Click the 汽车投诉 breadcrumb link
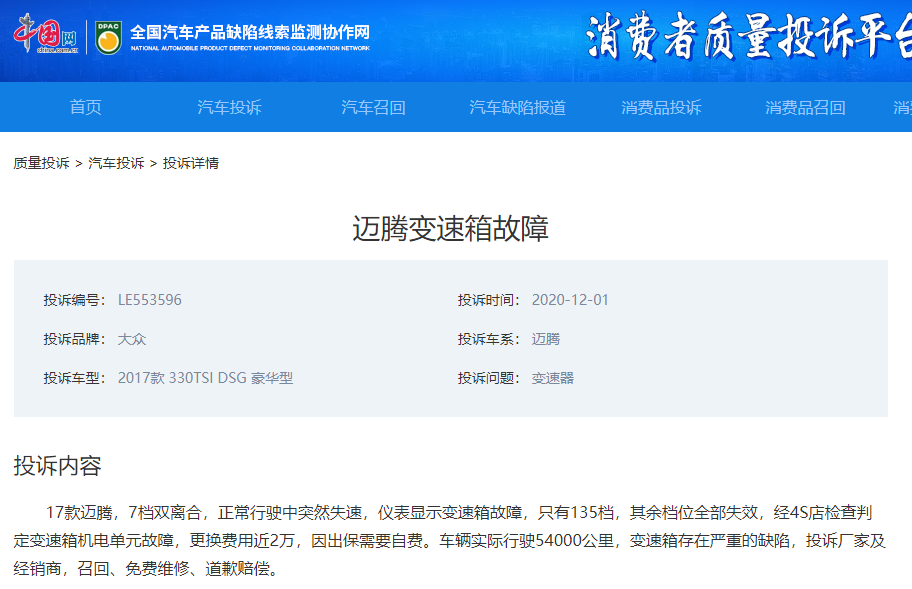The height and width of the screenshot is (589, 912). (116, 163)
